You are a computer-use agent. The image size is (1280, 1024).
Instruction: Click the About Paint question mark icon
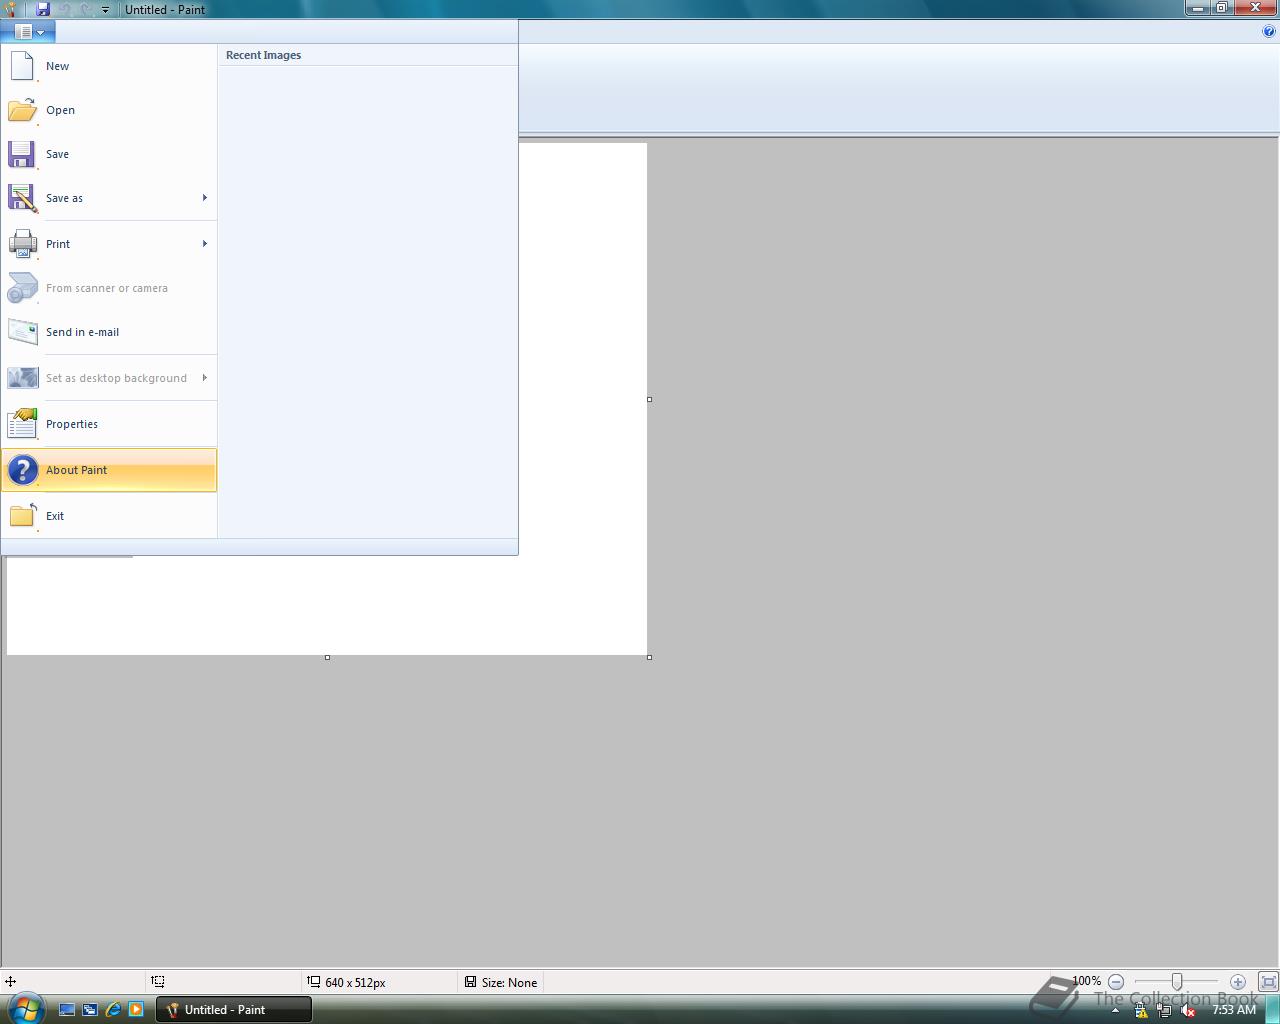click(22, 470)
